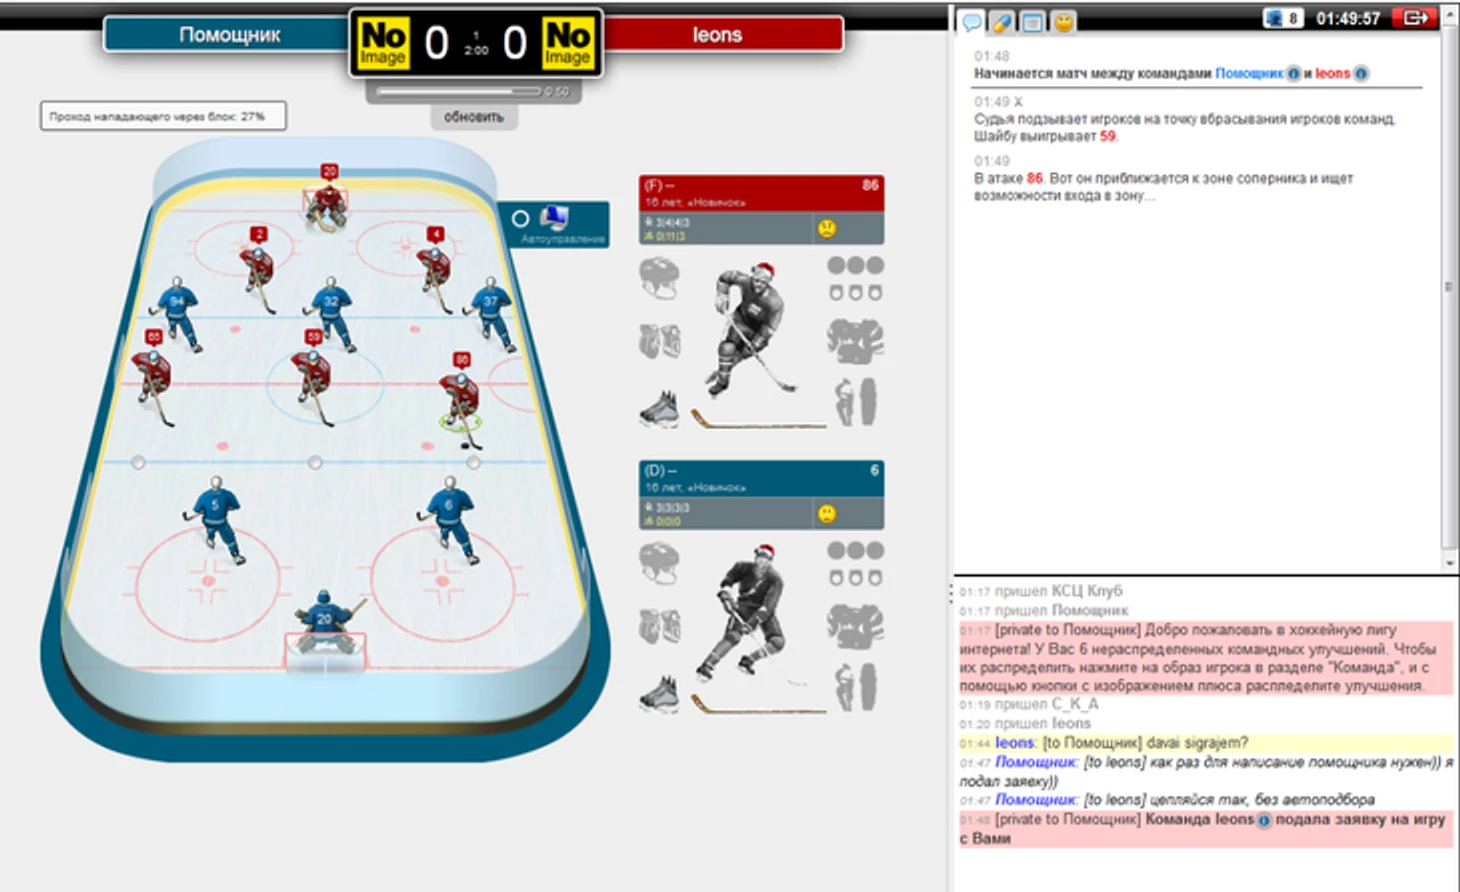
Task: Select the red goalie number 20
Action: (x=327, y=200)
